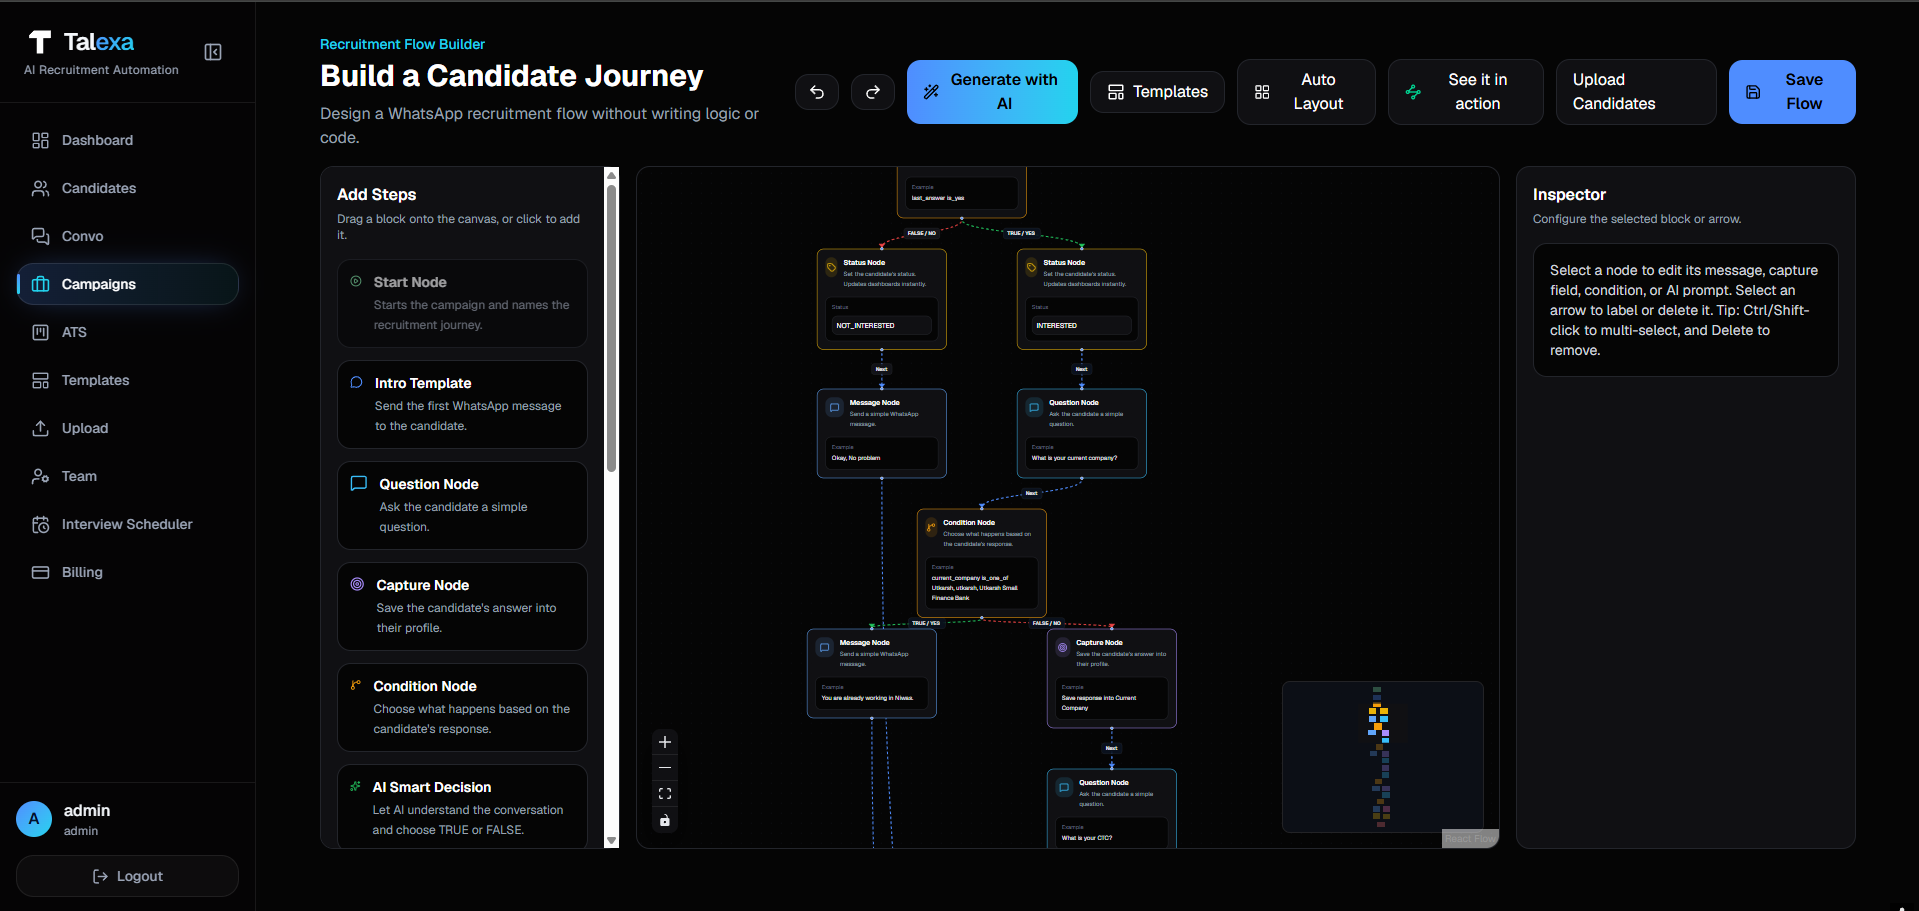Click Generate with AI button
The image size is (1919, 911).
[x=992, y=92]
